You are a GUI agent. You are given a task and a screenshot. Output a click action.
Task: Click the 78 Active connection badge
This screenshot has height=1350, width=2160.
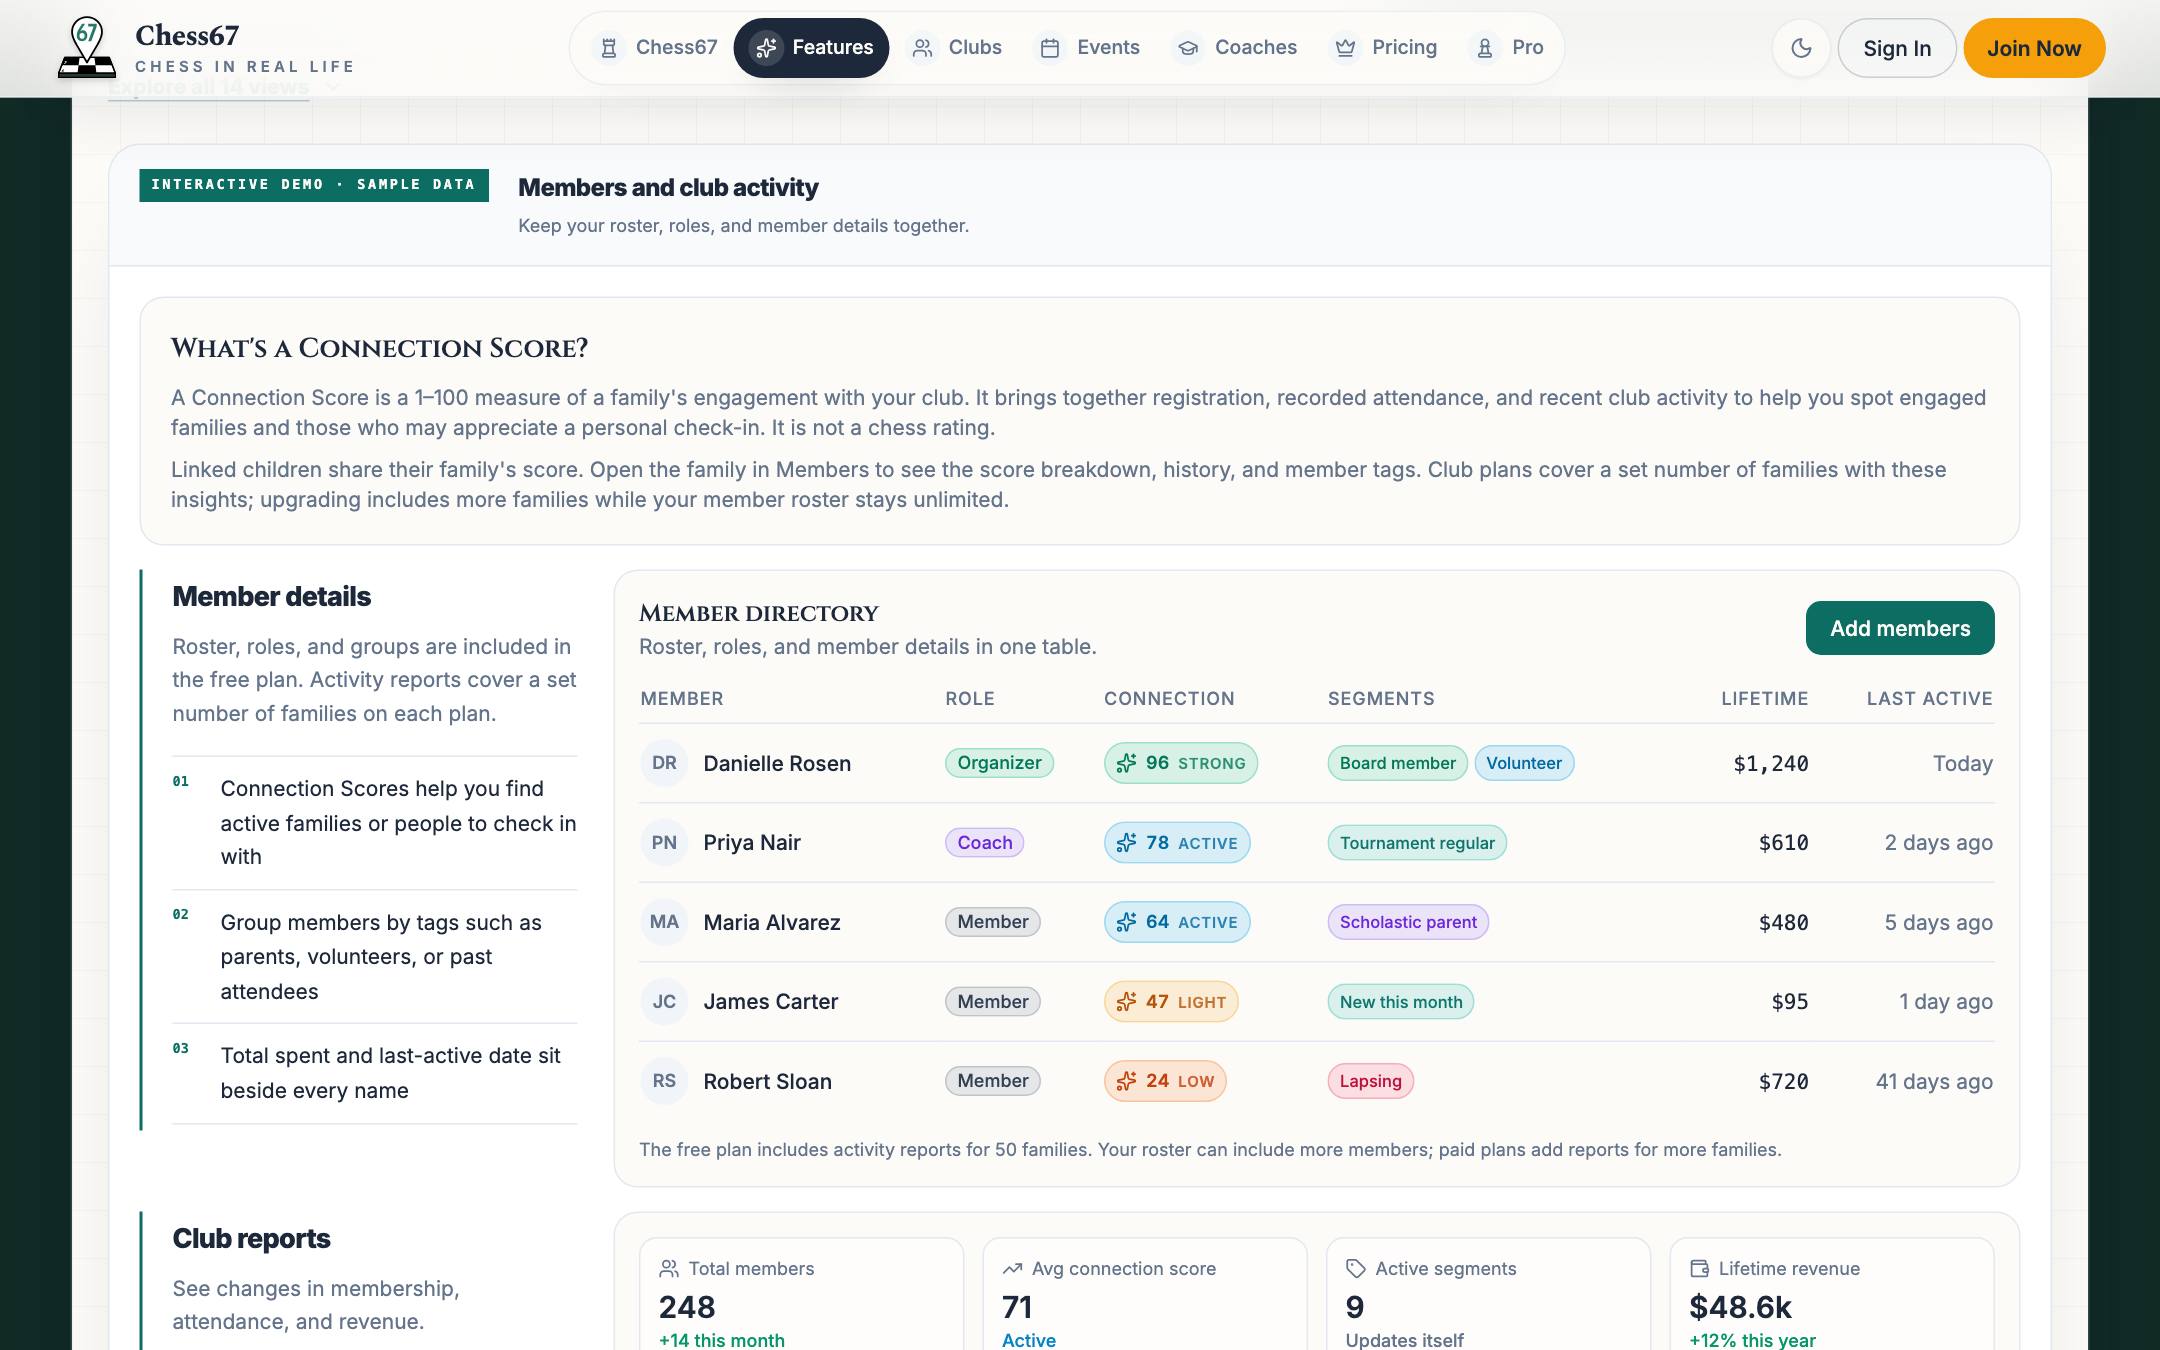tap(1177, 842)
